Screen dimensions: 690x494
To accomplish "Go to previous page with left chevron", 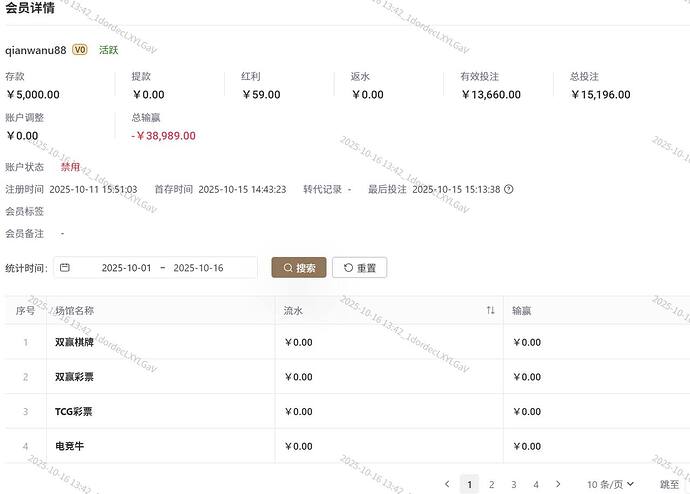I will click(x=447, y=484).
